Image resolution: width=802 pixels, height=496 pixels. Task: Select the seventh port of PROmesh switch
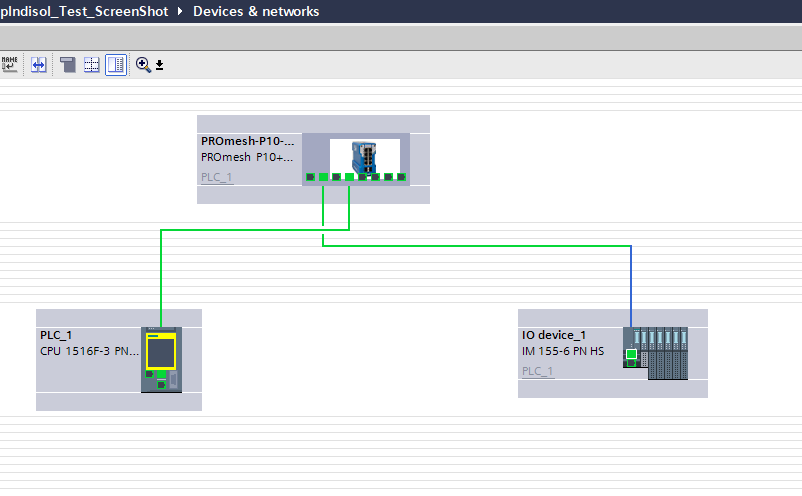[388, 177]
